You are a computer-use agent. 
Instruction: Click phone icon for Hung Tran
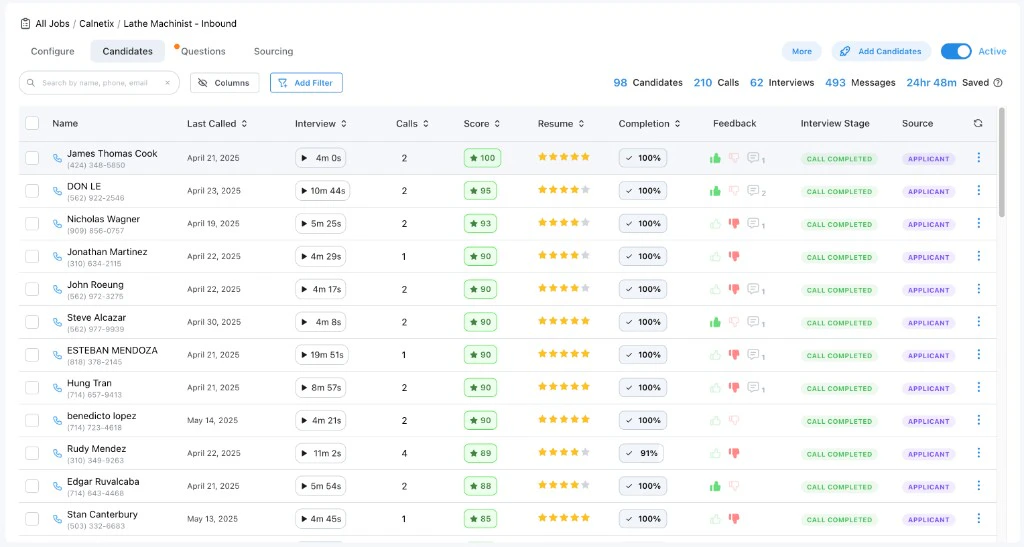(x=57, y=388)
